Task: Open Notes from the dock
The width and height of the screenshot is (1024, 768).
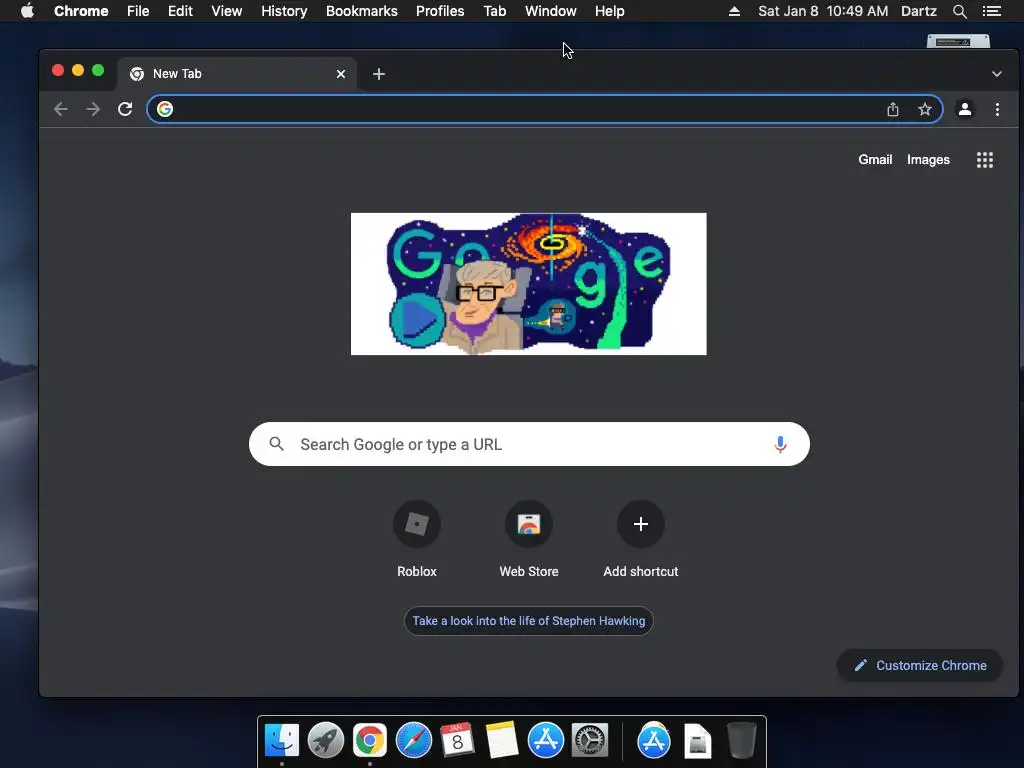Action: click(502, 741)
